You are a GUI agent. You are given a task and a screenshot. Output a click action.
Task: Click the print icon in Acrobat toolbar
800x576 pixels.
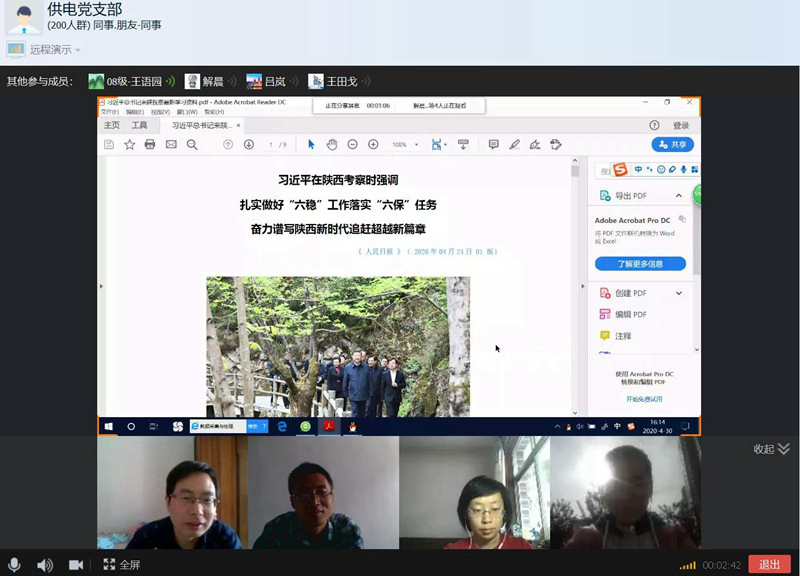pos(150,145)
